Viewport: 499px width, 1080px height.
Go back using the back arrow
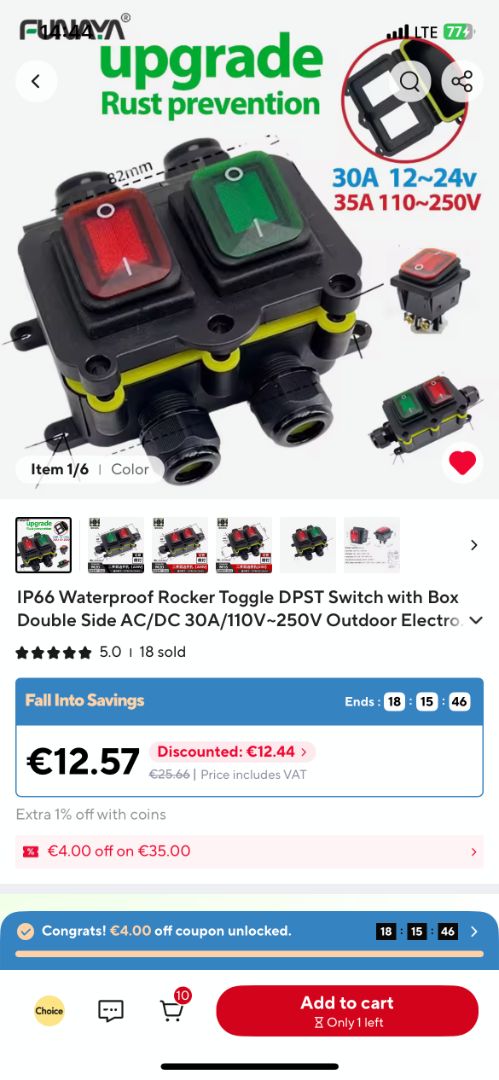(x=36, y=81)
